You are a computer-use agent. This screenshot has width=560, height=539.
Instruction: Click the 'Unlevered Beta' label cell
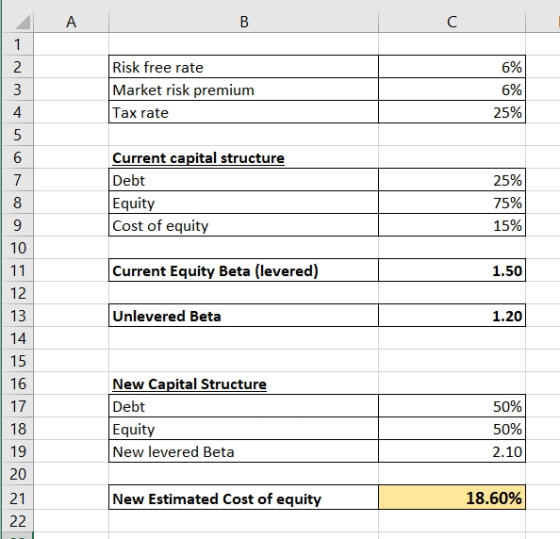(x=244, y=316)
